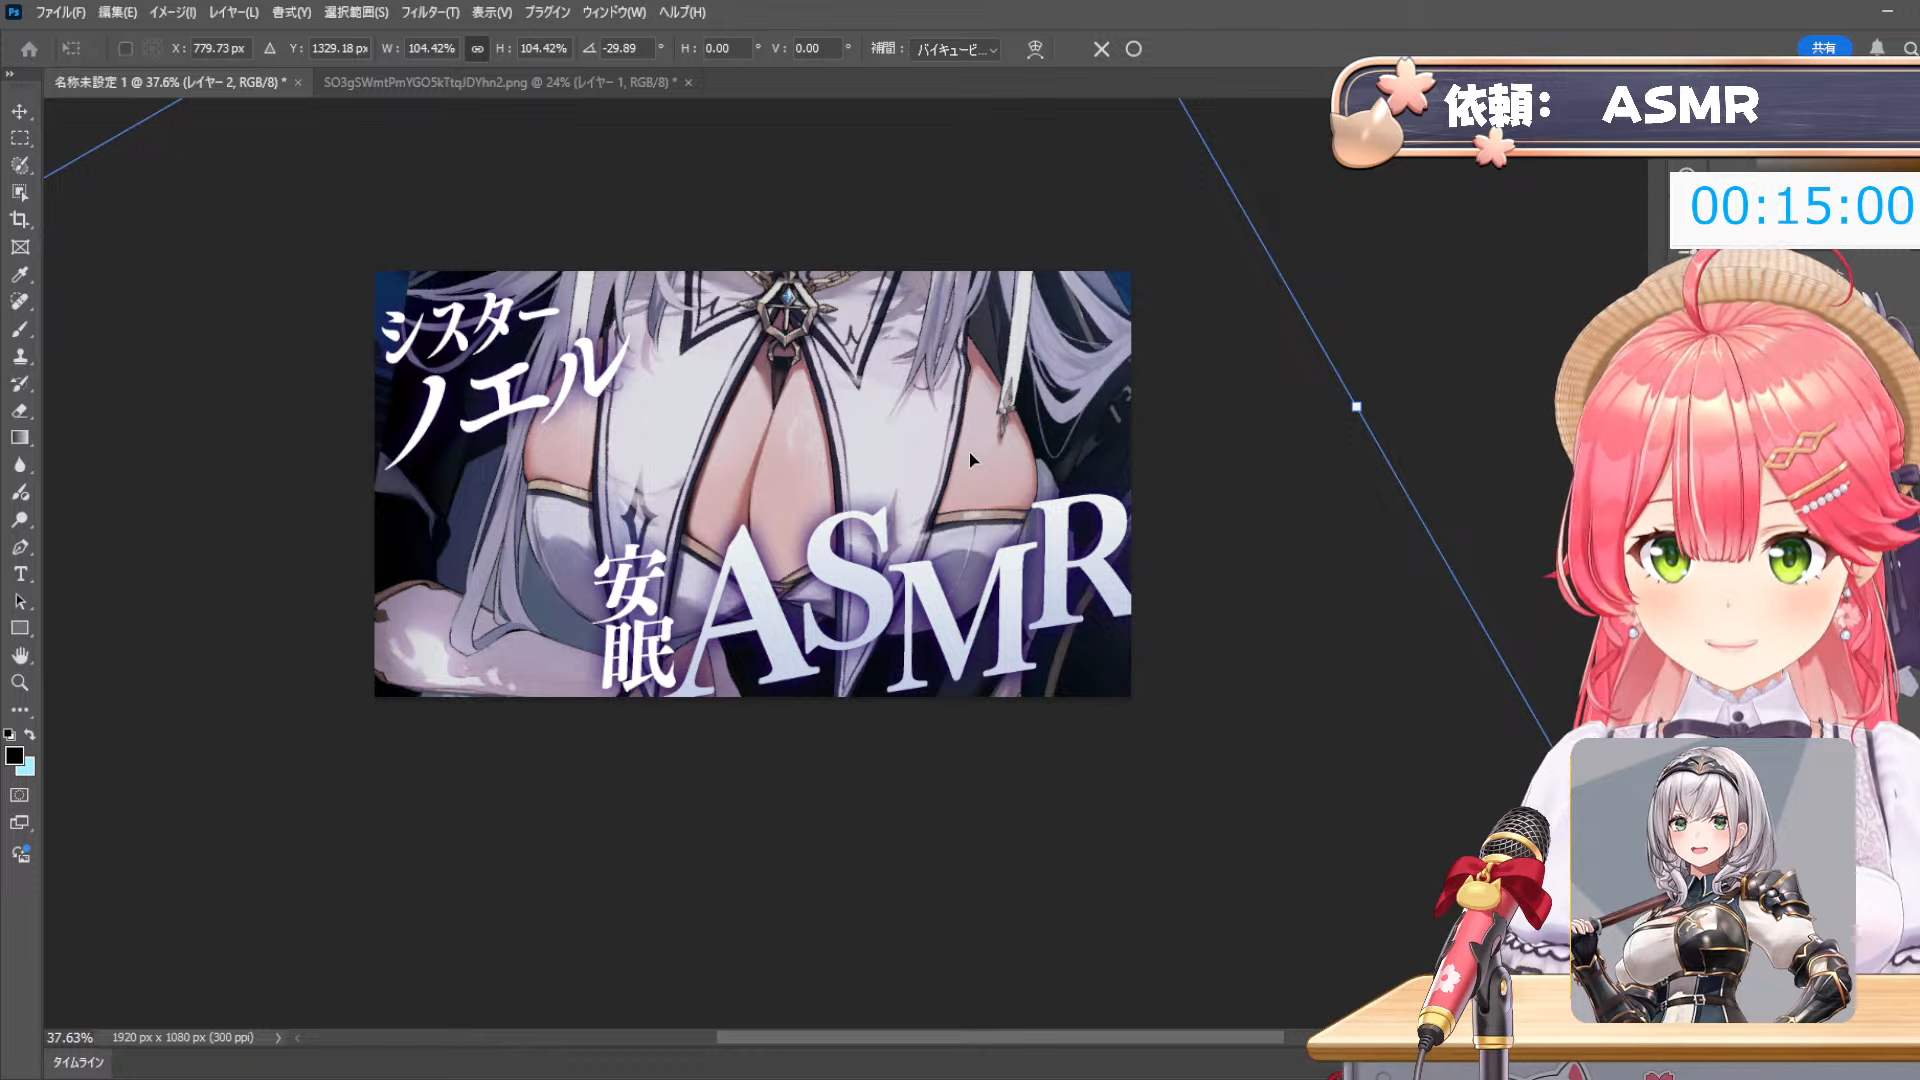The image size is (1920, 1080).
Task: Click the height percentage field
Action: point(543,48)
